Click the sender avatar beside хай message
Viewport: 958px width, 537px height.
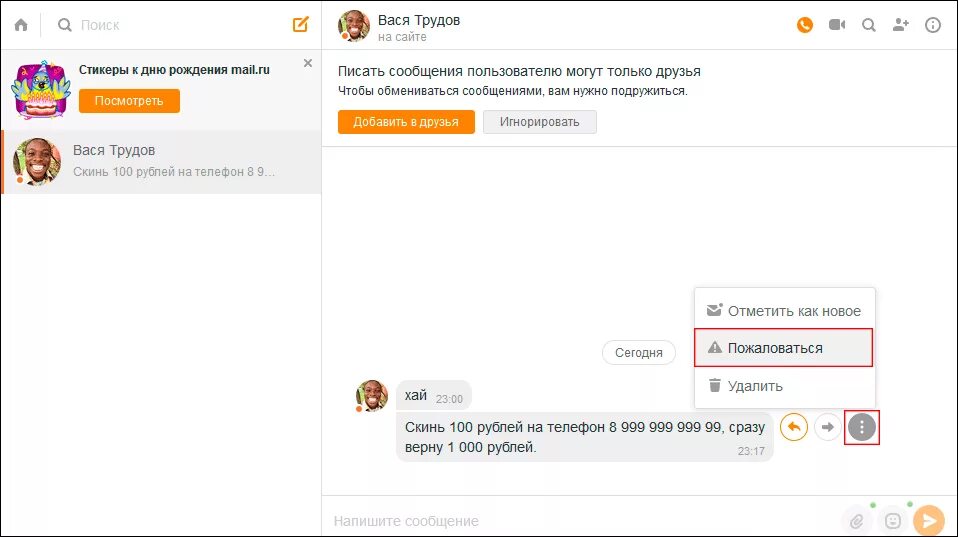click(x=371, y=396)
